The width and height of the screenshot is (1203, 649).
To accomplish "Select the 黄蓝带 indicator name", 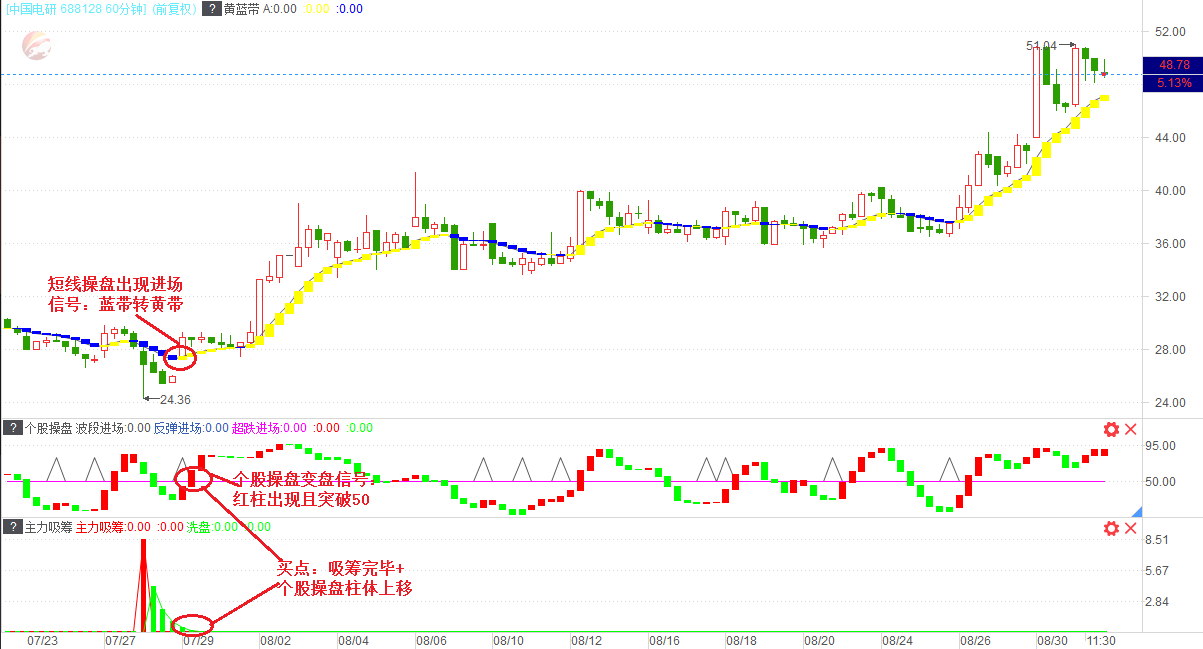I will 242,9.
